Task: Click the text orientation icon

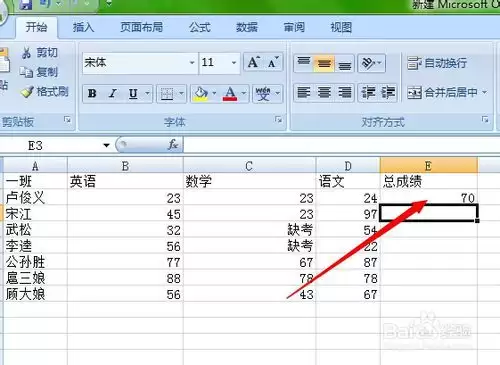Action: tap(368, 63)
